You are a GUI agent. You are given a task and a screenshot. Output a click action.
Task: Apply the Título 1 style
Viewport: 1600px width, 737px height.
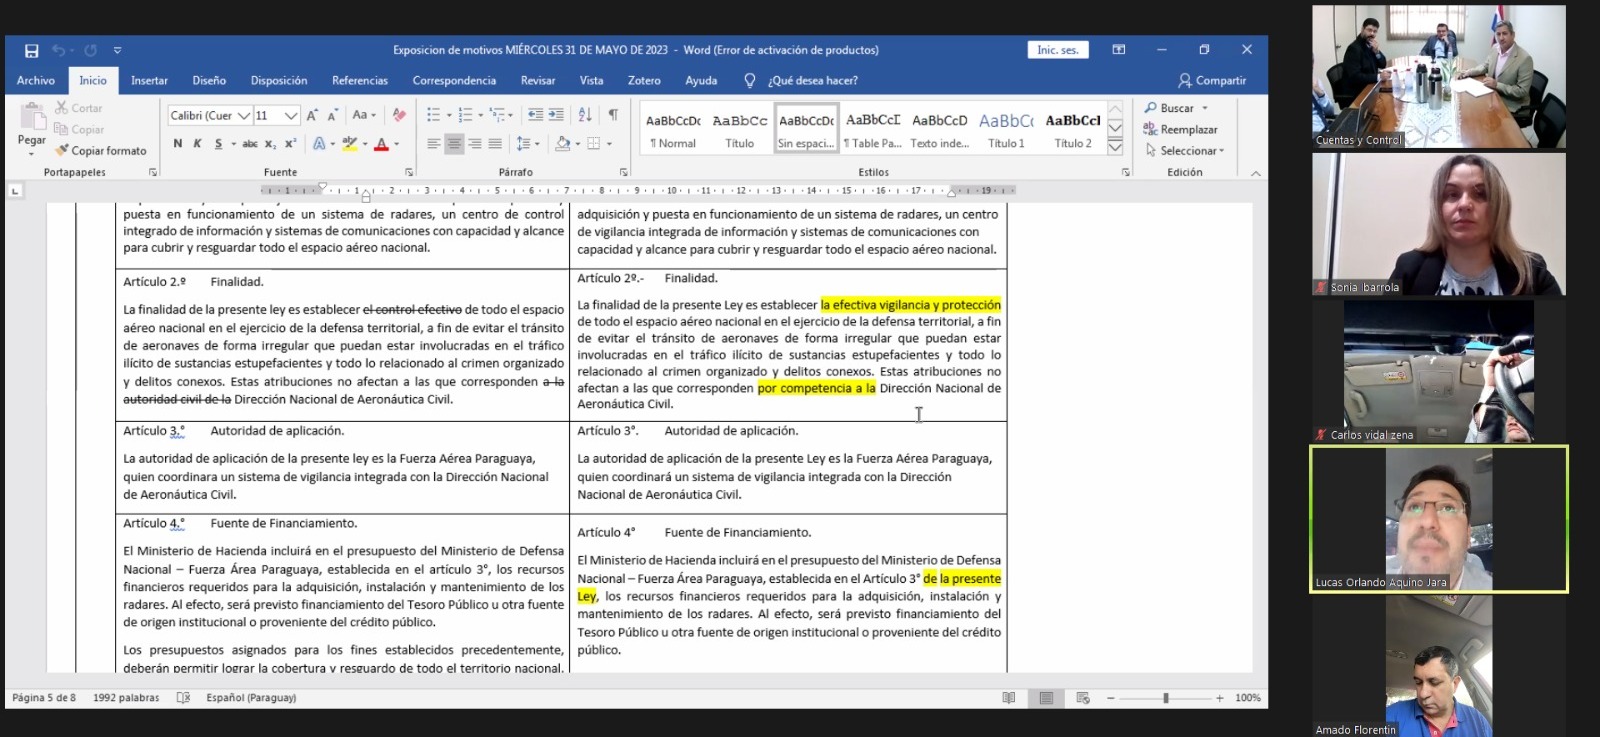(1006, 129)
